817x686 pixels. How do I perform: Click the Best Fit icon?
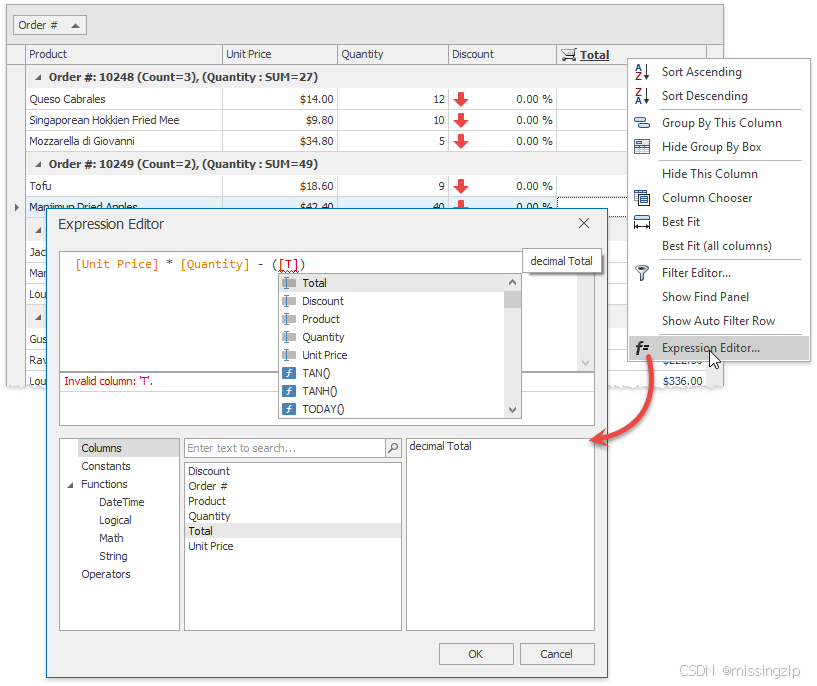tap(642, 222)
